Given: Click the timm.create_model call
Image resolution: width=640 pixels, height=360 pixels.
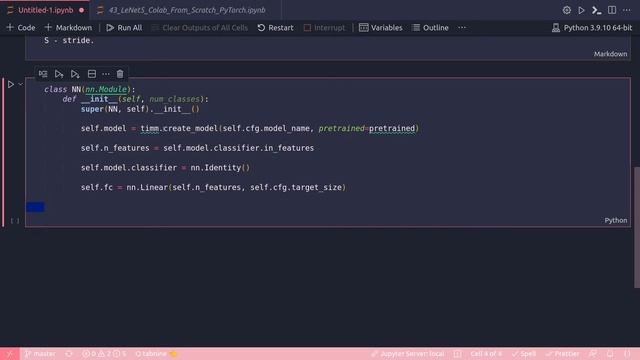Looking at the screenshot, I should 179,129.
